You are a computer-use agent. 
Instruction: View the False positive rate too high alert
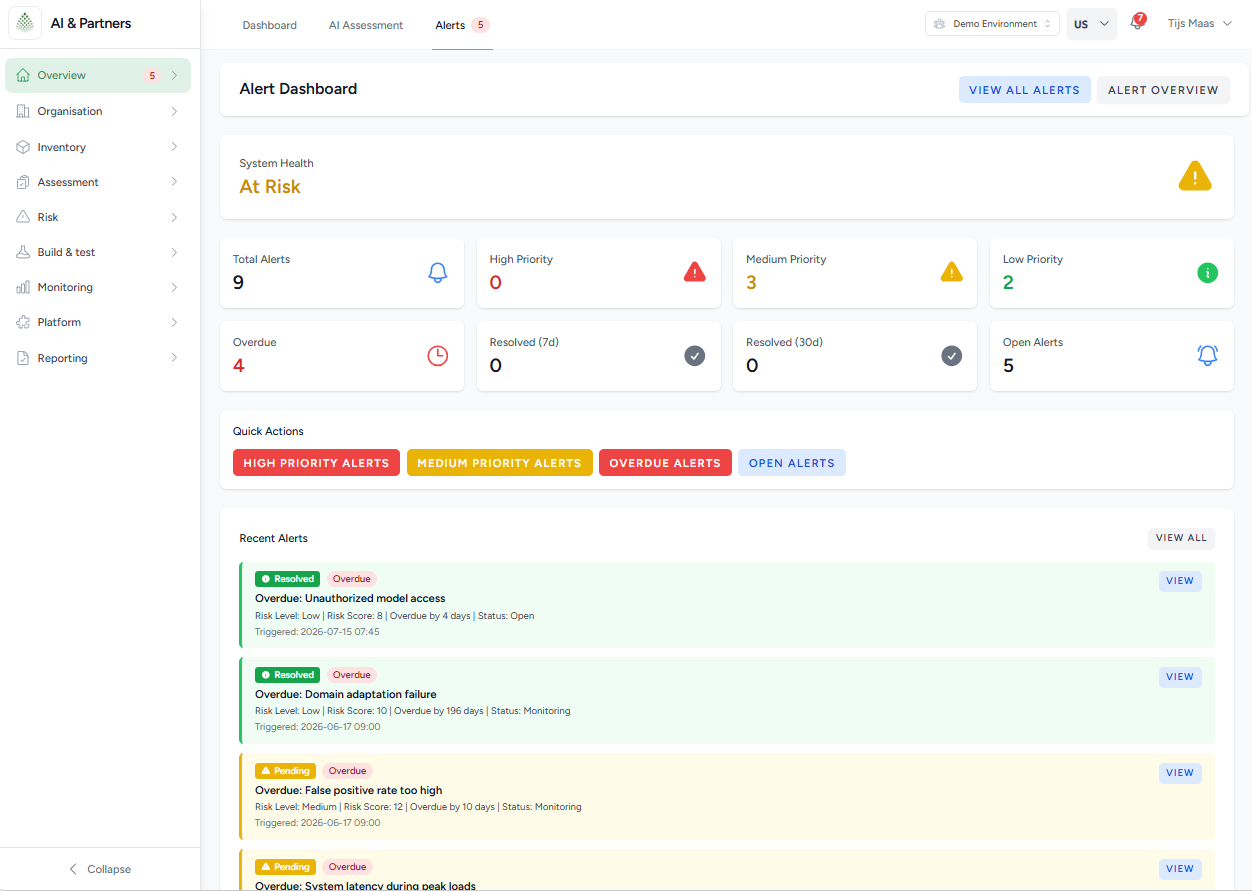(x=1180, y=773)
